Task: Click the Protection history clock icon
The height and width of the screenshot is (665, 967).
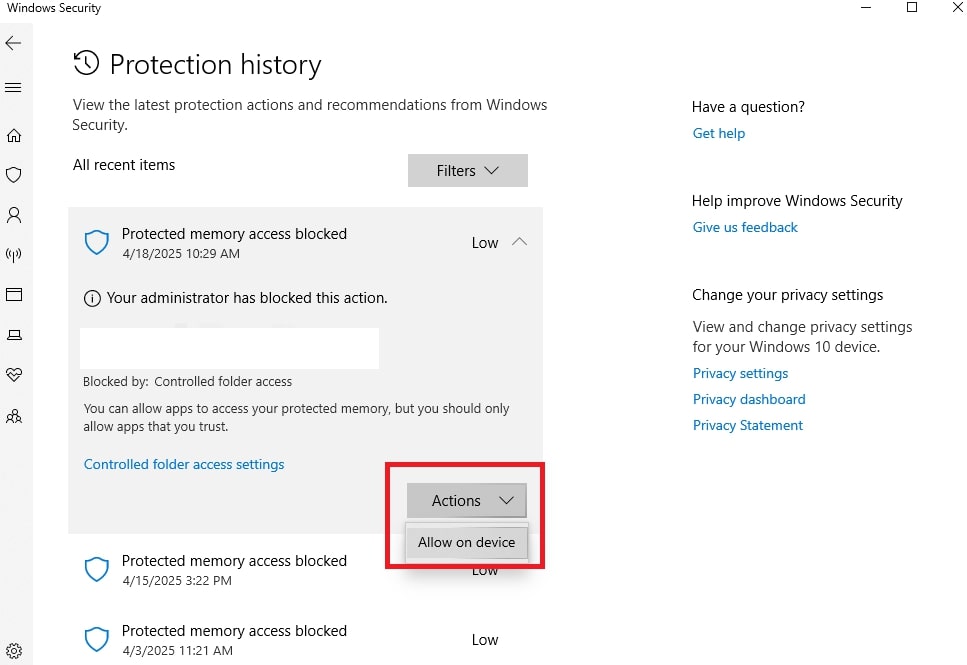Action: pyautogui.click(x=86, y=63)
